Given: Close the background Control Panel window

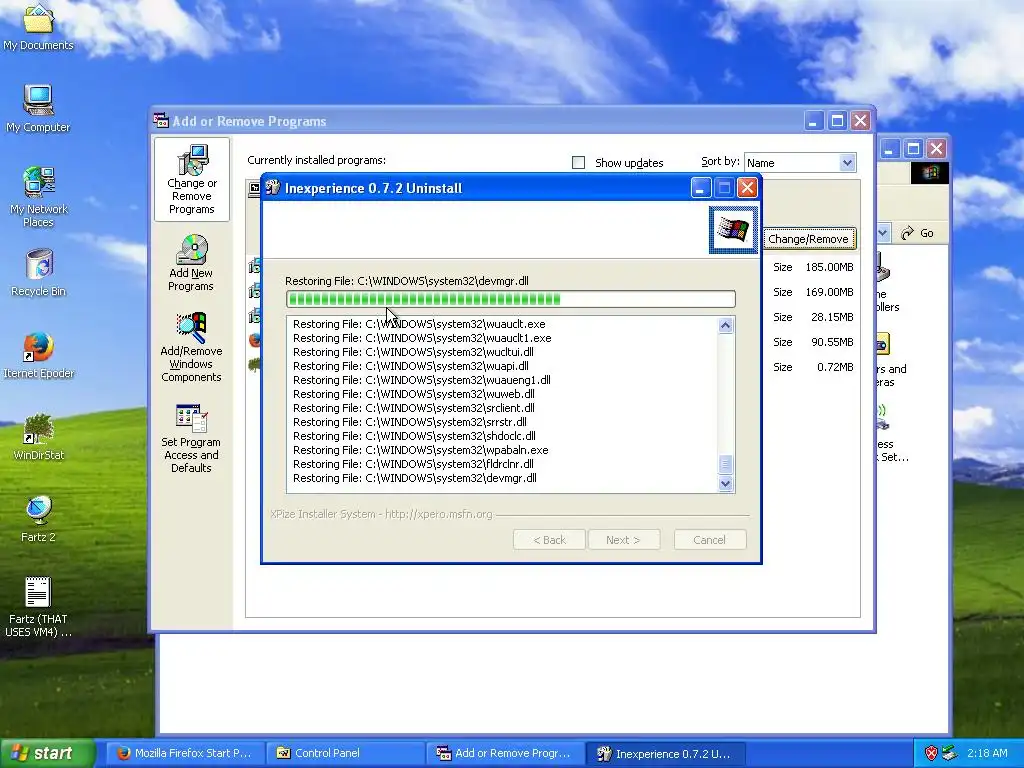Looking at the screenshot, I should [x=936, y=149].
